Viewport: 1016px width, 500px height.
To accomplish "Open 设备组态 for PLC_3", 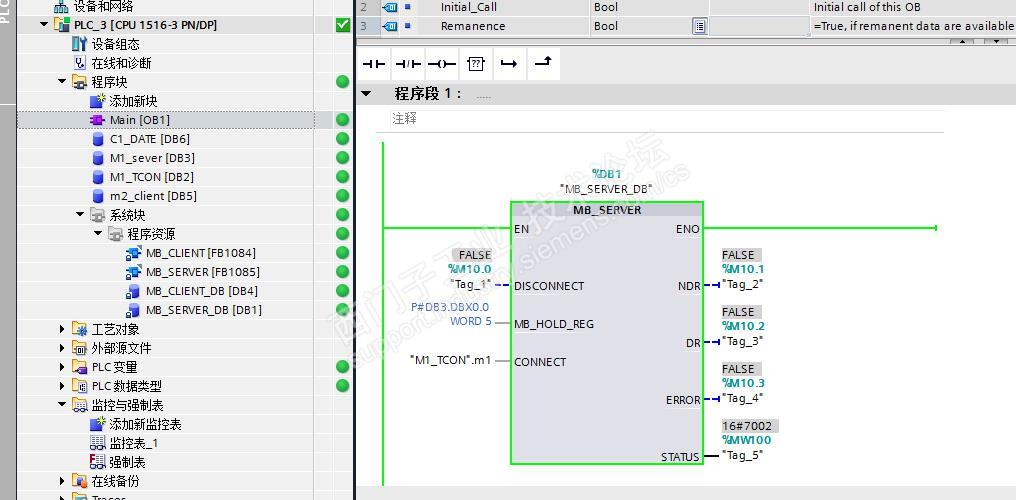I will (115, 44).
